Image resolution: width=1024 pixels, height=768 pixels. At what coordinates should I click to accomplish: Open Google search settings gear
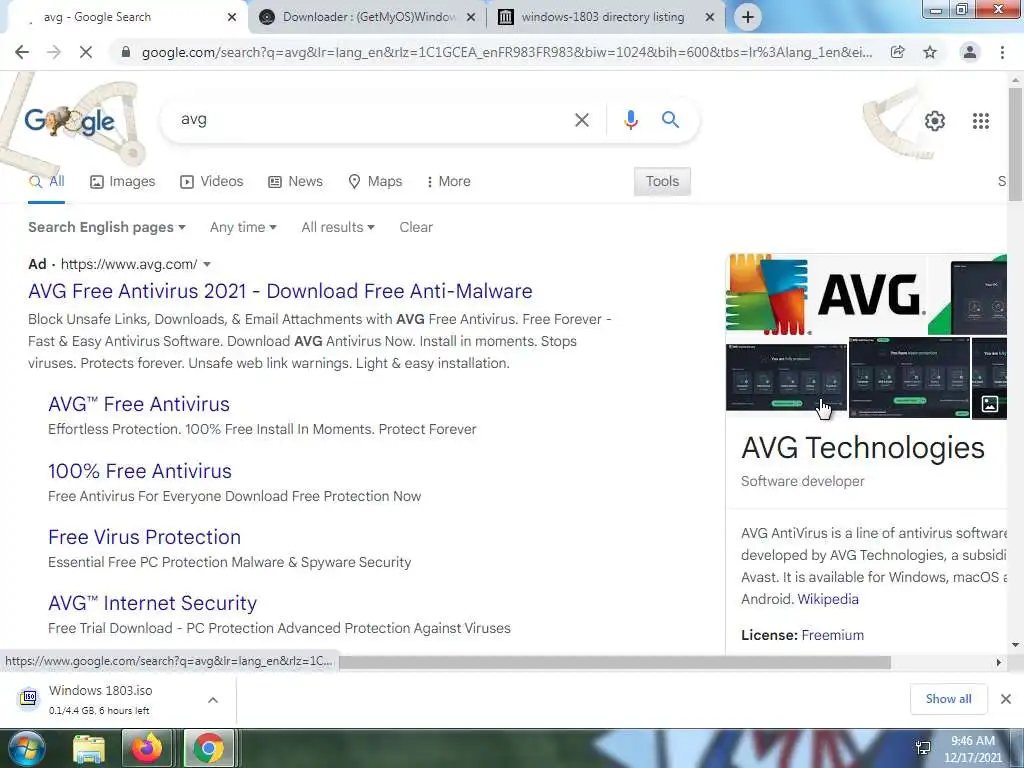pos(935,121)
